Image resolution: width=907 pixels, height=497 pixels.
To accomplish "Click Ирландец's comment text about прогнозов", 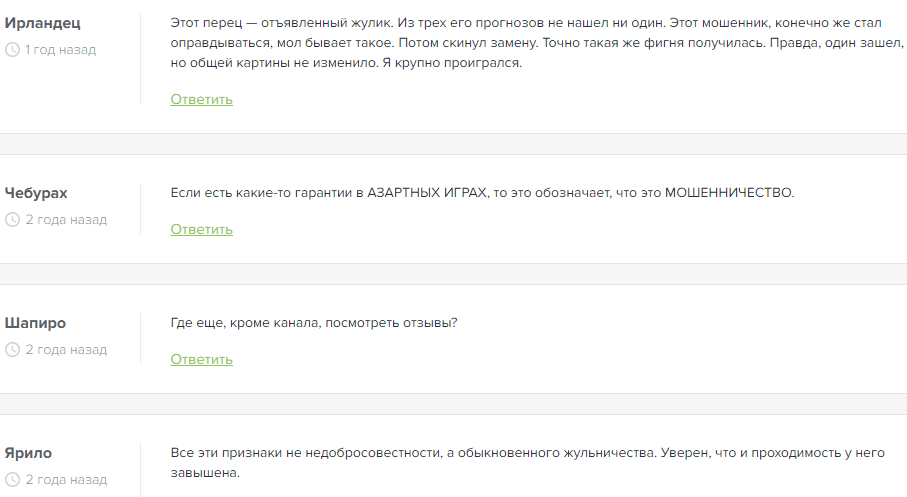I will point(526,42).
